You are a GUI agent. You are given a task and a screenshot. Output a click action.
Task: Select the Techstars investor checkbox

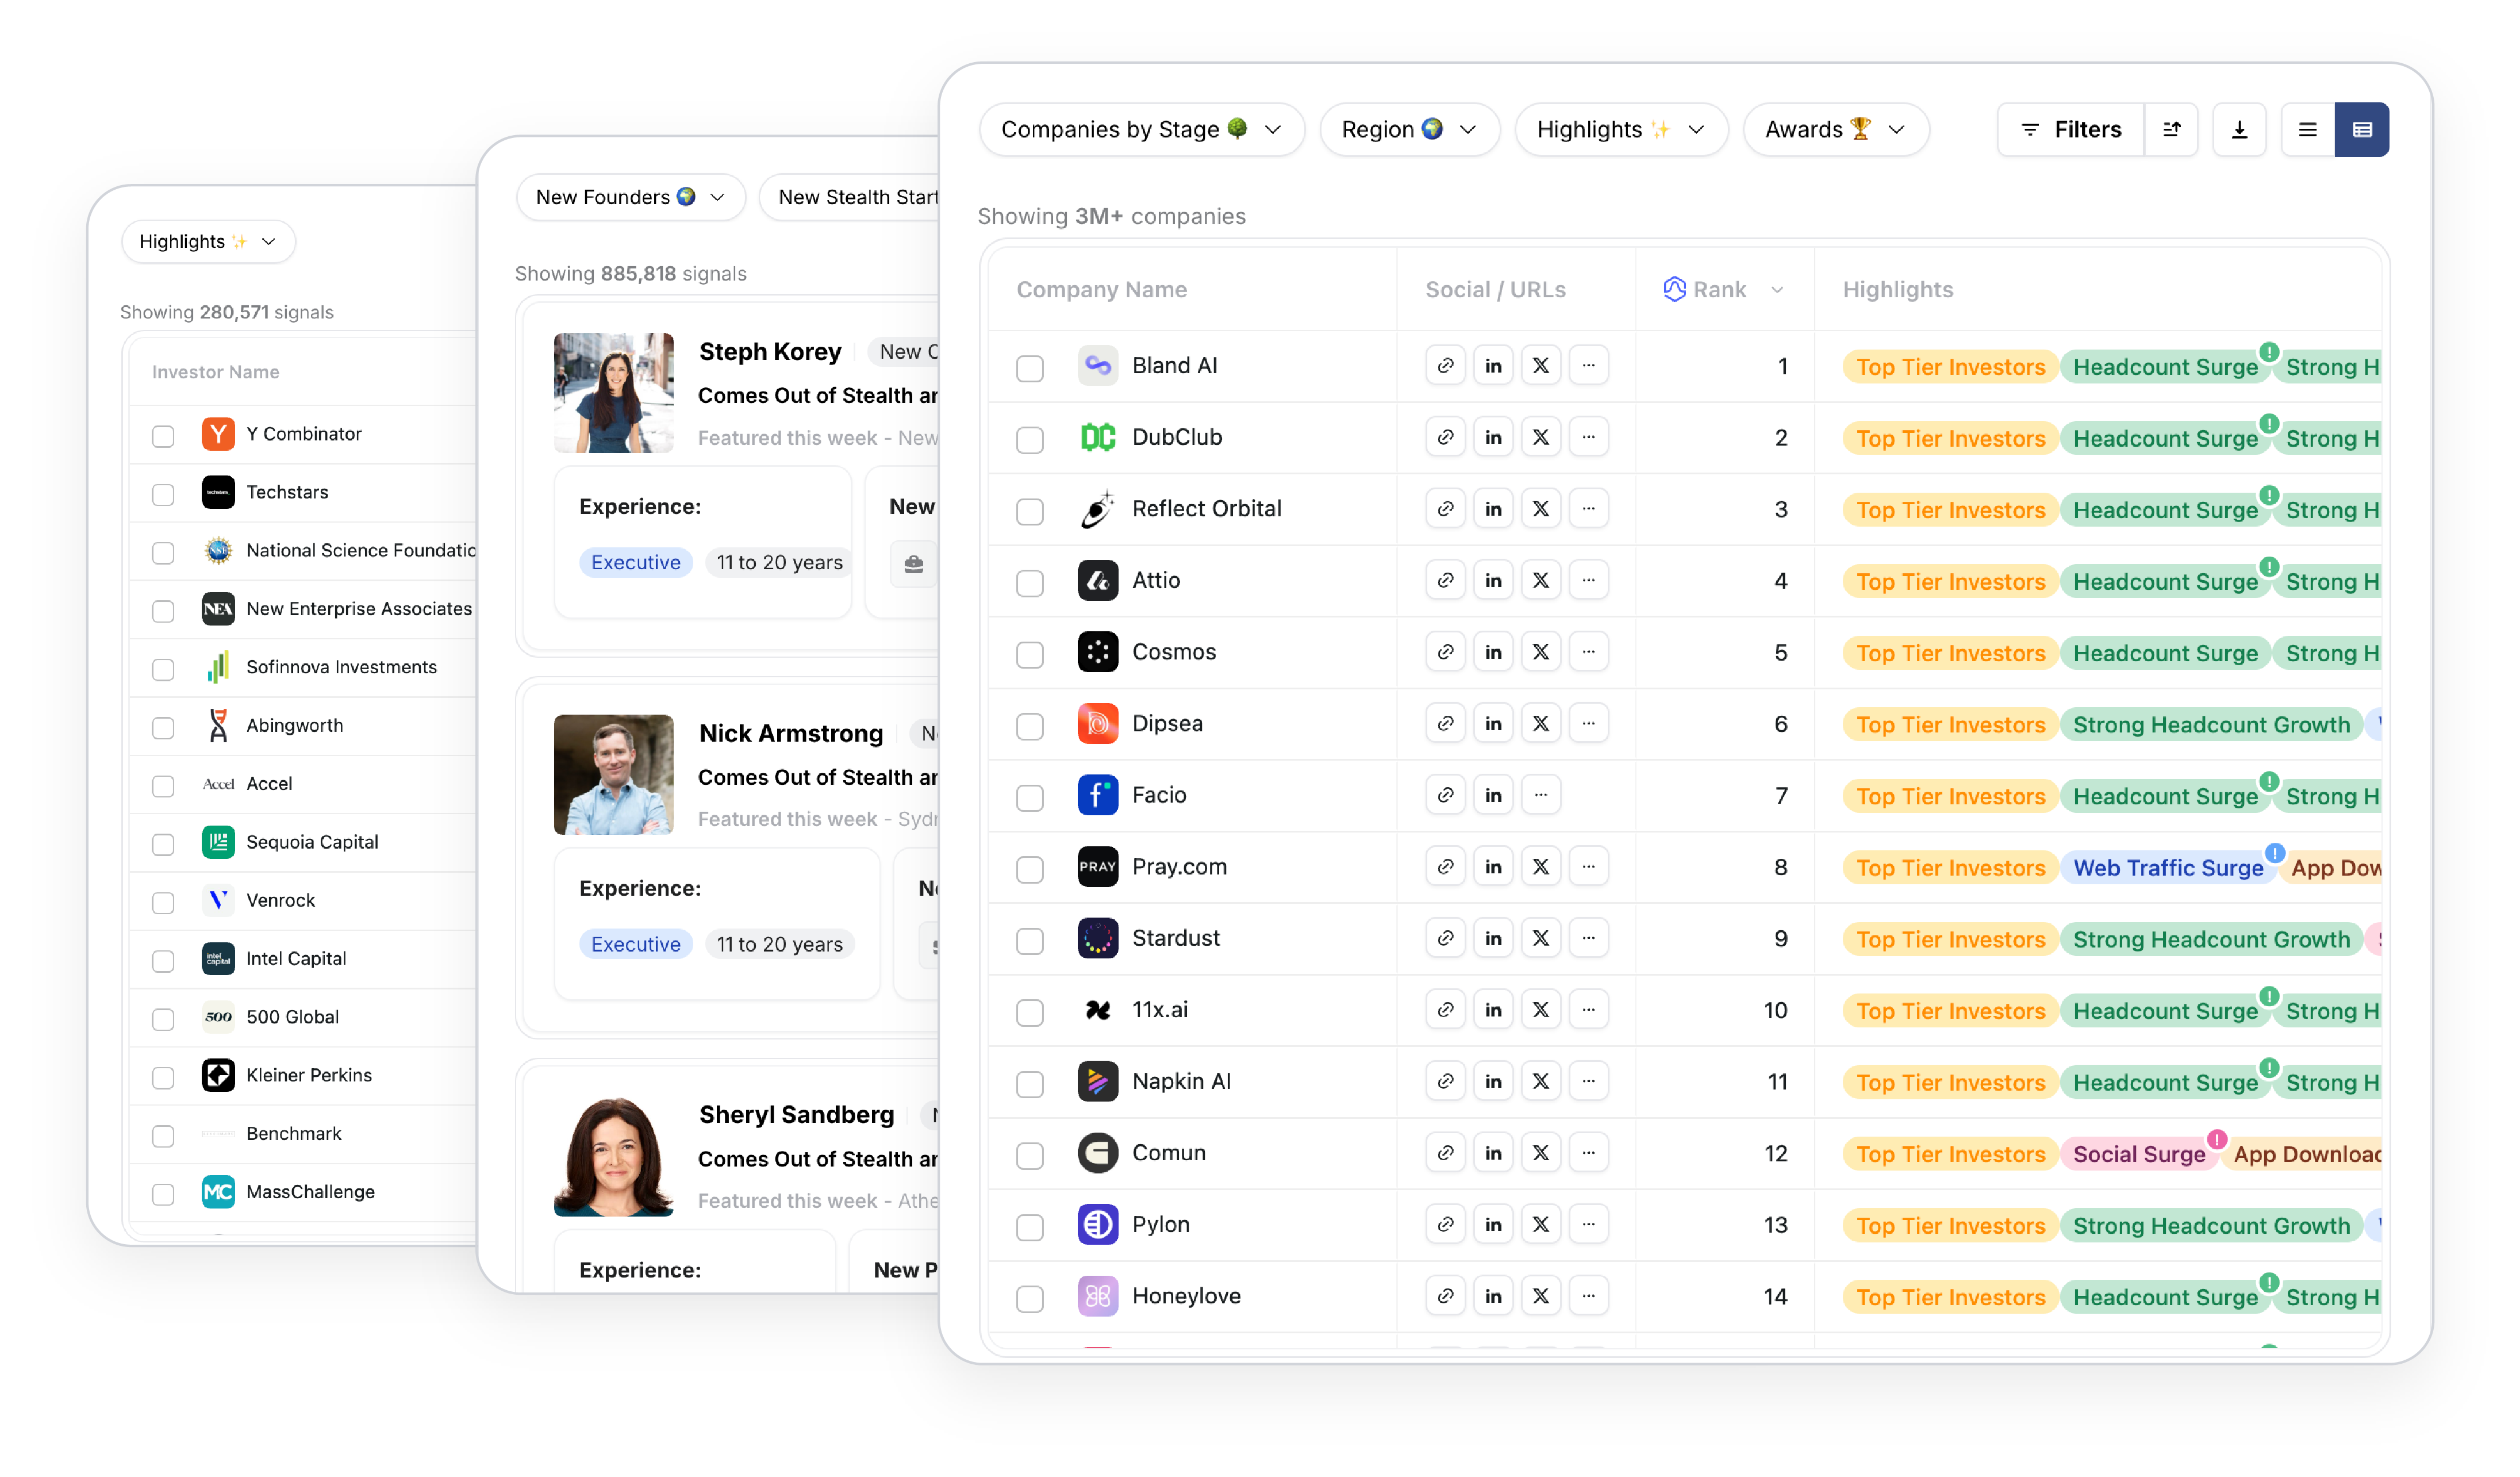163,494
